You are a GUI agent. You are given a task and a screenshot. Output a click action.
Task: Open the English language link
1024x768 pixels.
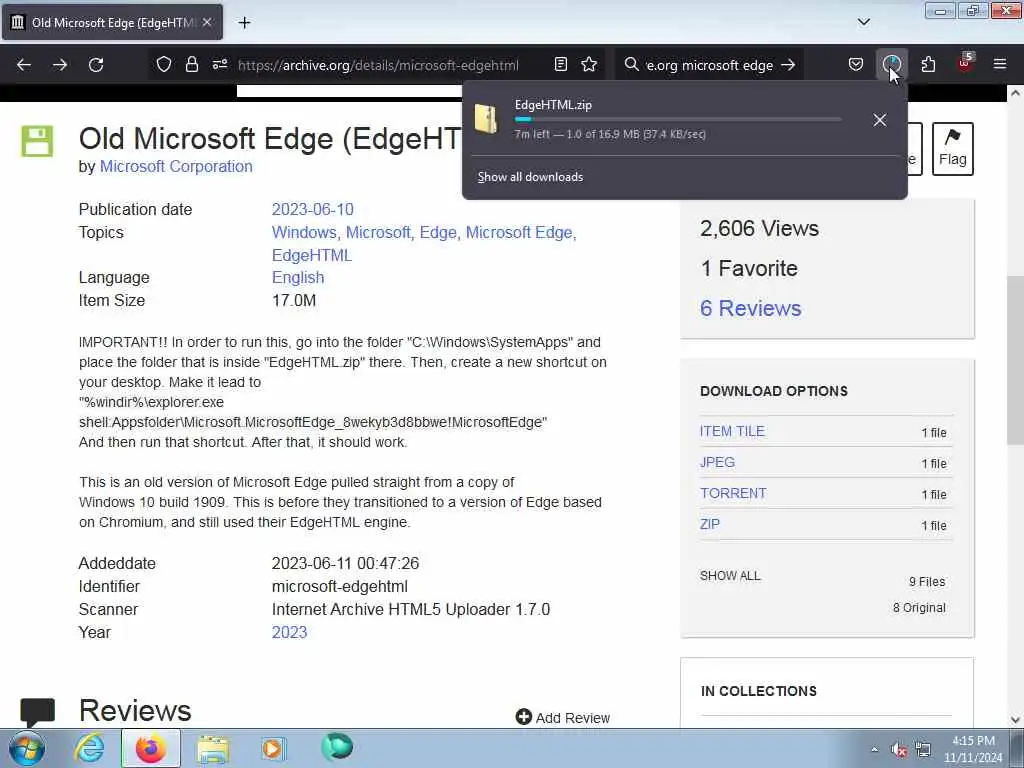pyautogui.click(x=298, y=278)
